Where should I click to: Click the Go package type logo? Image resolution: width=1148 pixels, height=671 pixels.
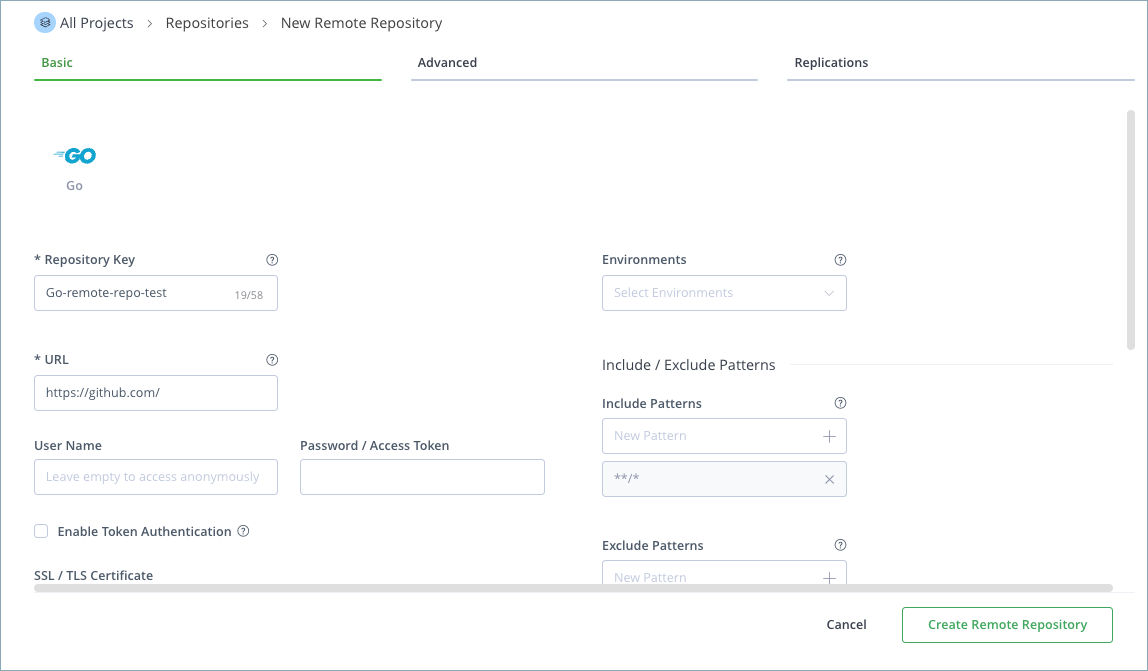[75, 155]
